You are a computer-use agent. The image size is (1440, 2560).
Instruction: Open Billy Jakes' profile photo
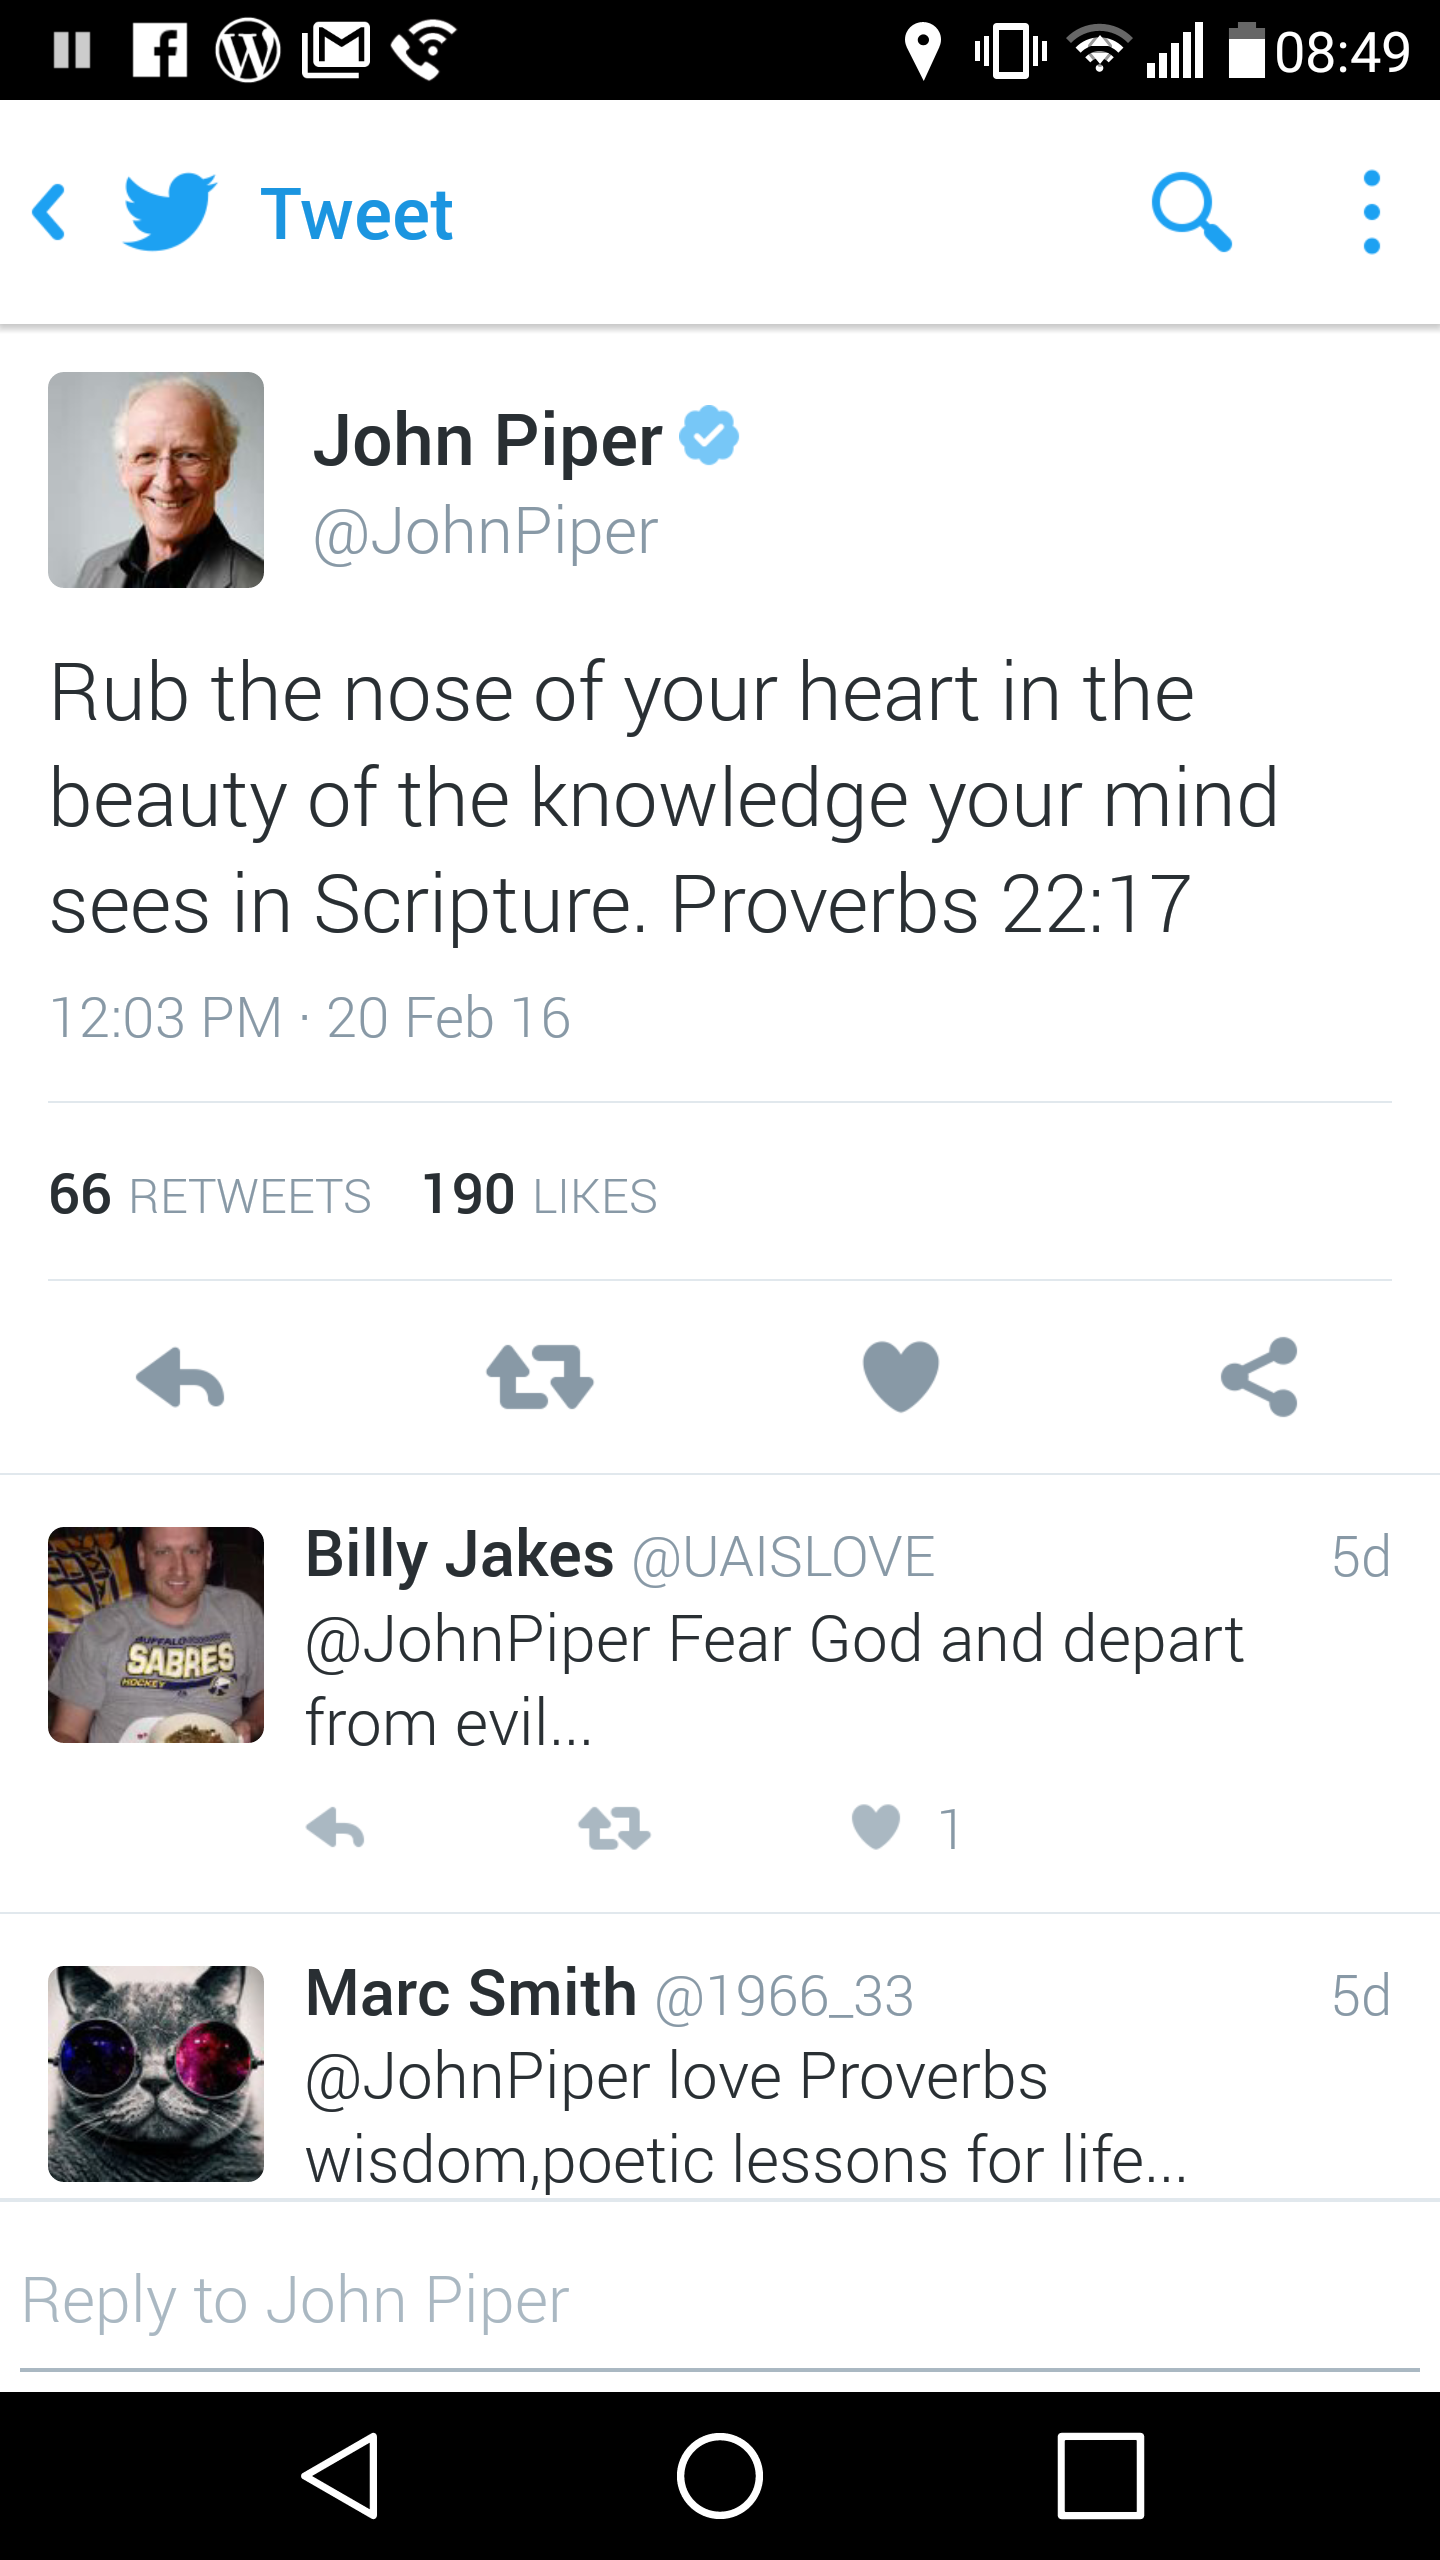tap(156, 1635)
